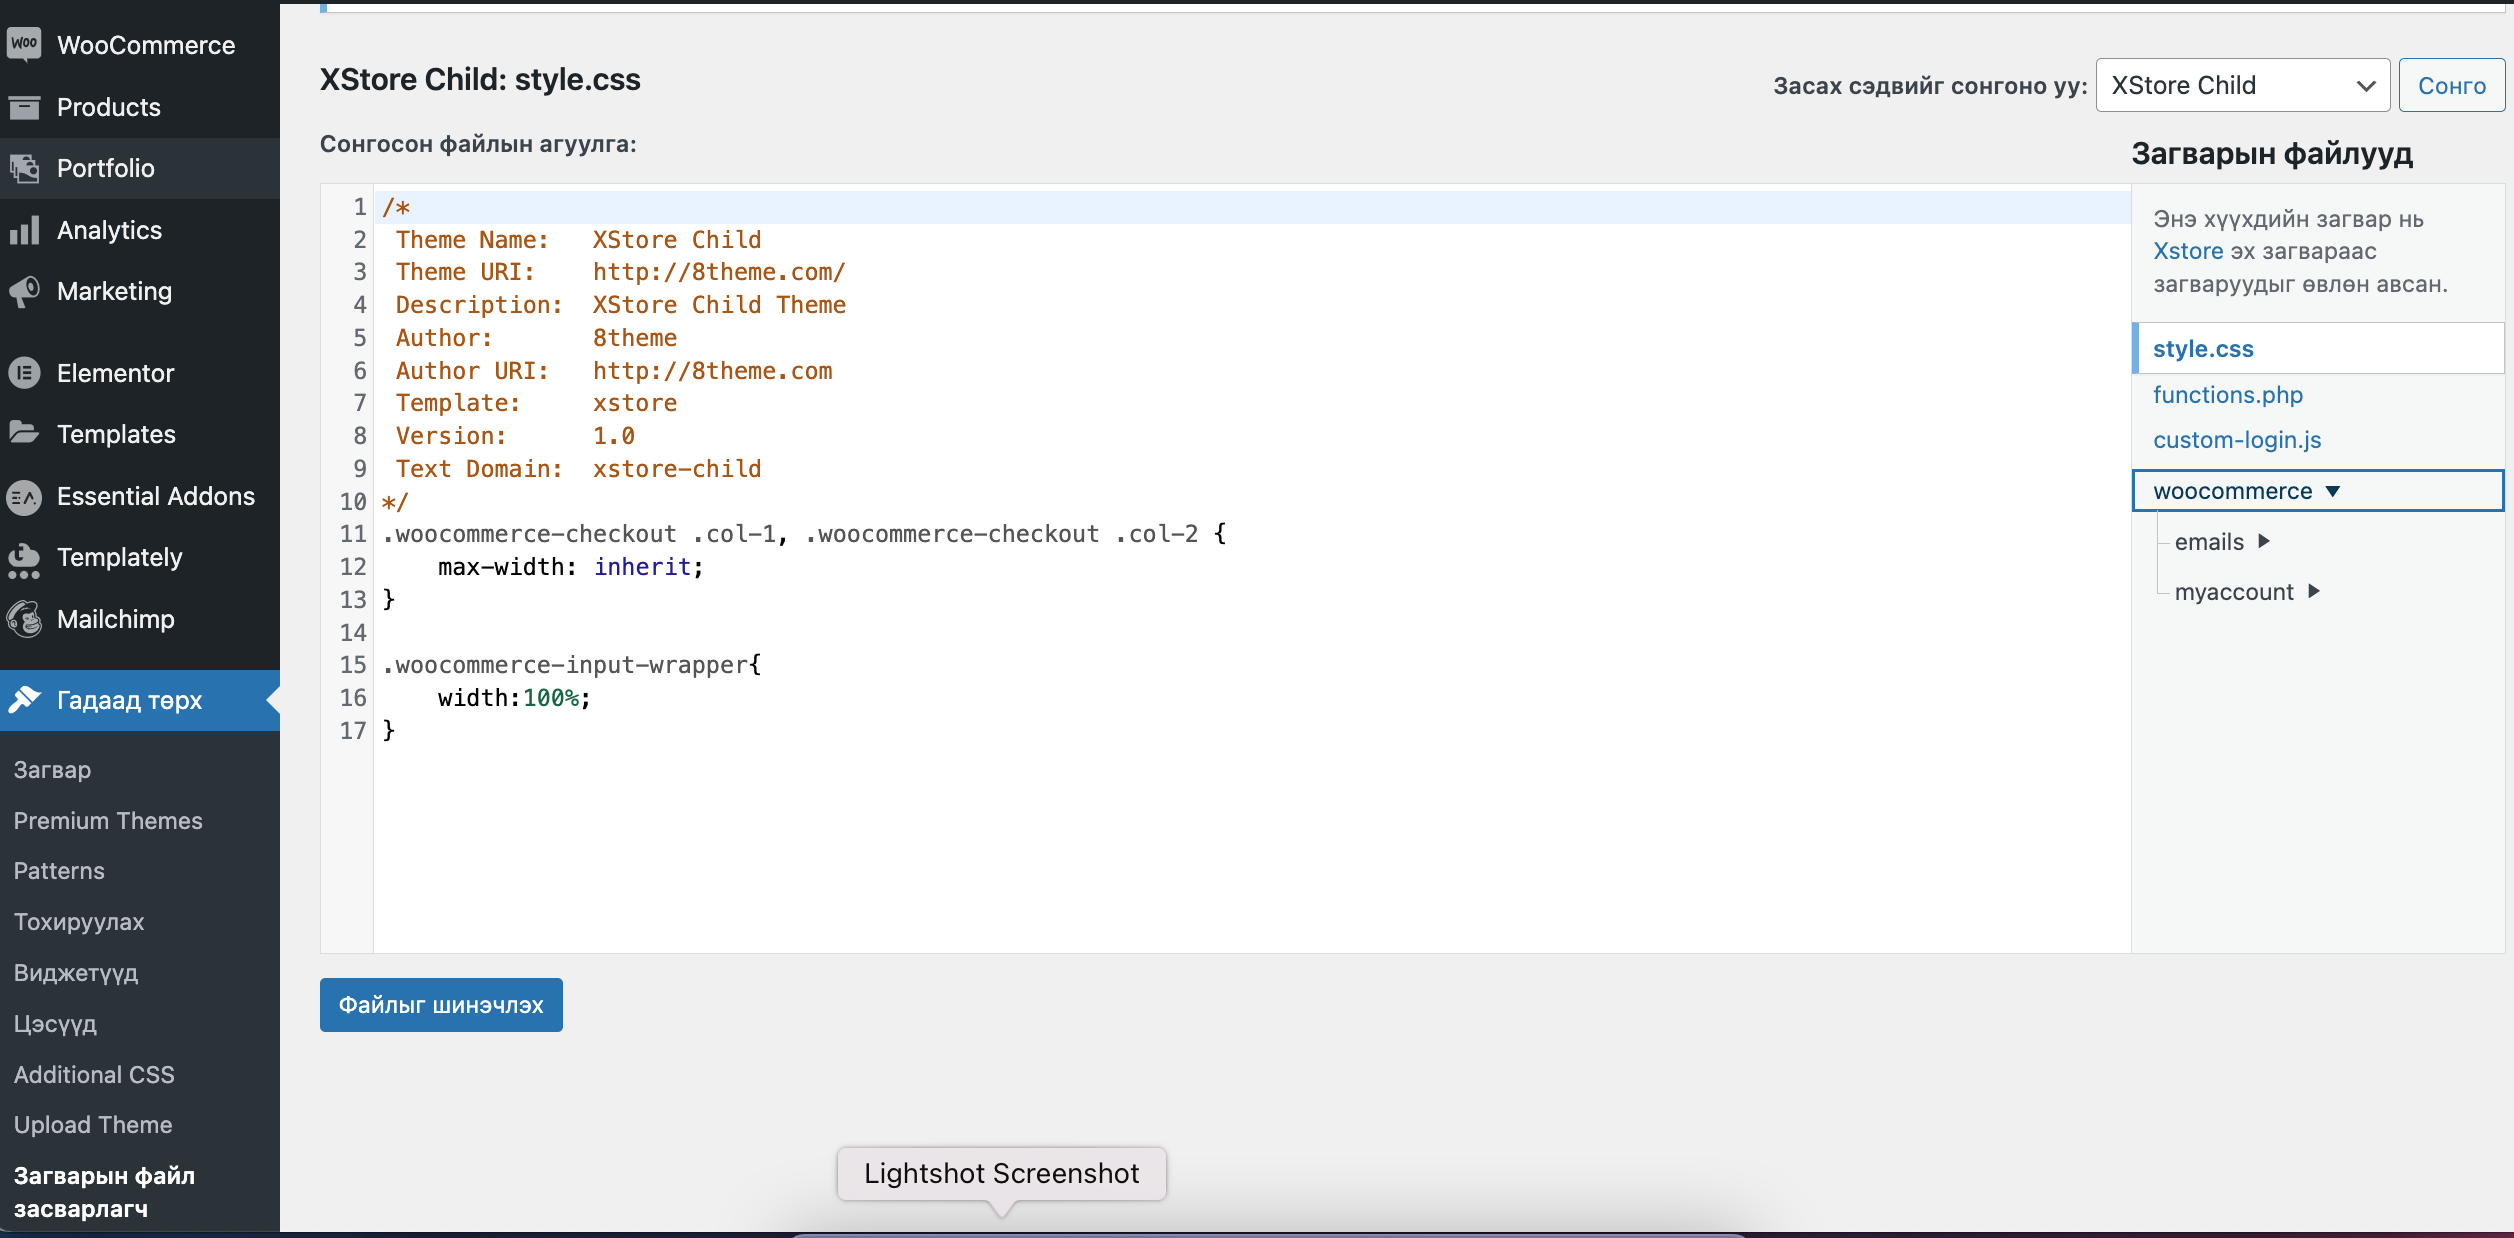Click the Essential Addons EA icon
The height and width of the screenshot is (1238, 2514).
click(x=24, y=497)
